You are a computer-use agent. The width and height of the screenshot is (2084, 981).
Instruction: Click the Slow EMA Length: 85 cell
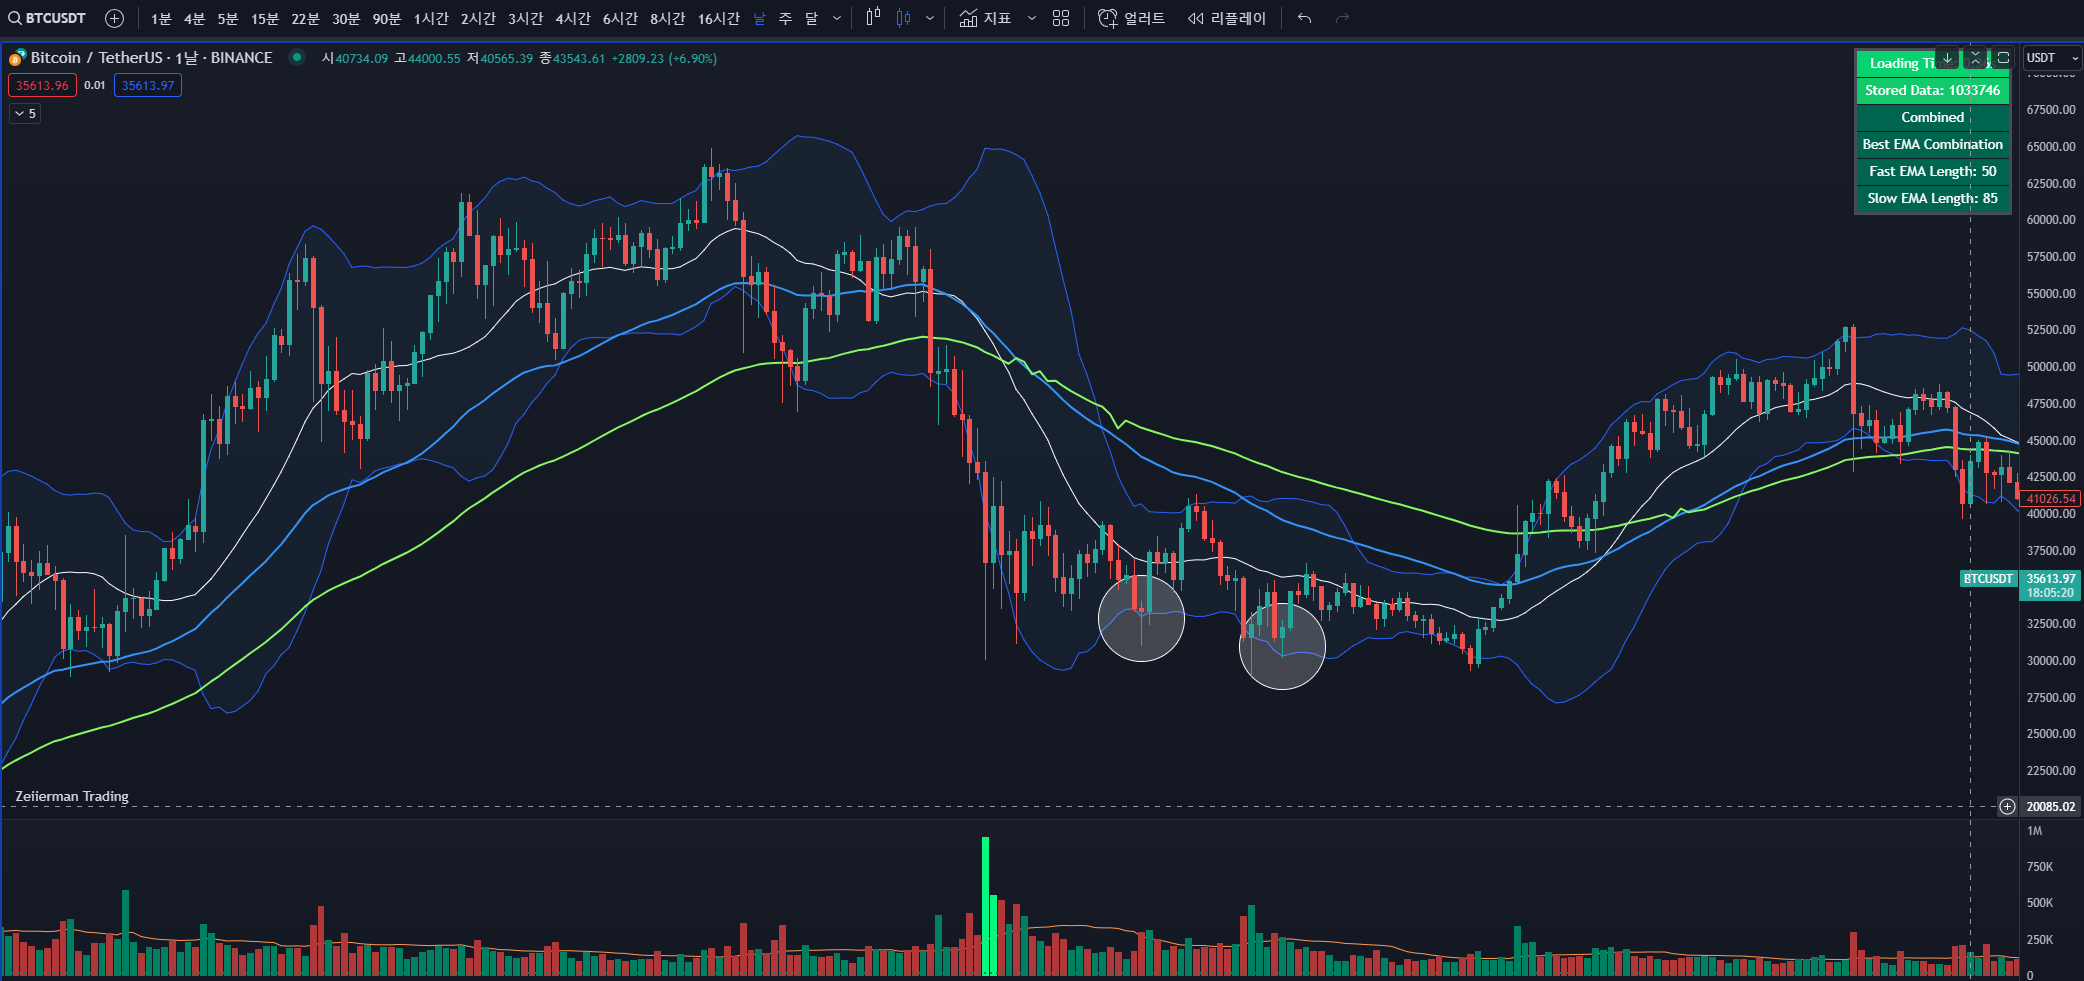point(1932,198)
